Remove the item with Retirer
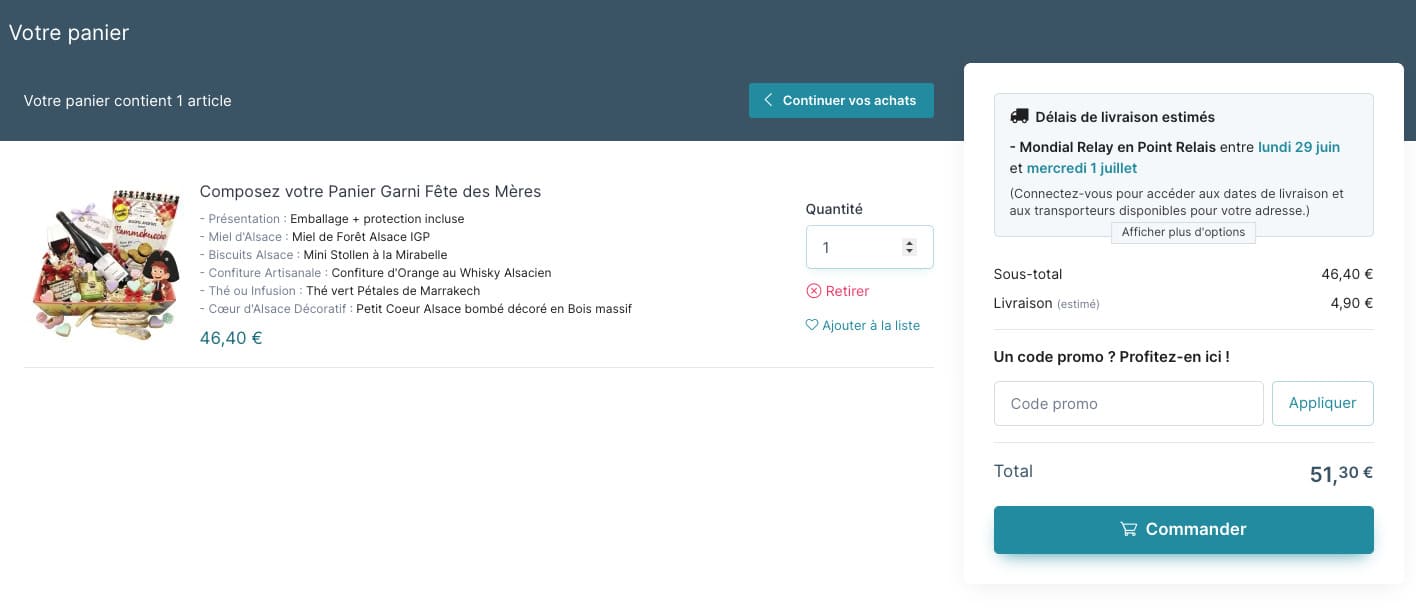 click(838, 291)
